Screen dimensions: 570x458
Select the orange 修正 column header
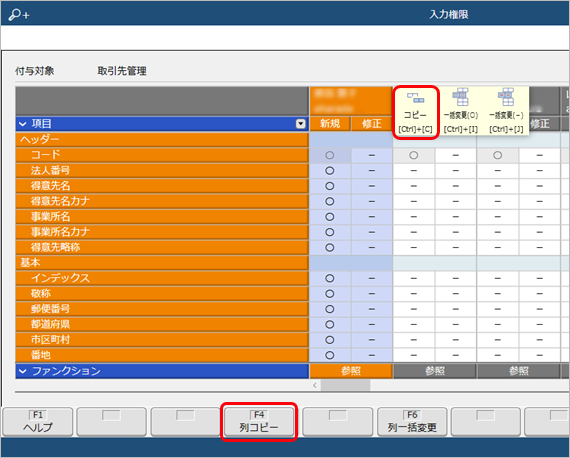click(x=372, y=124)
